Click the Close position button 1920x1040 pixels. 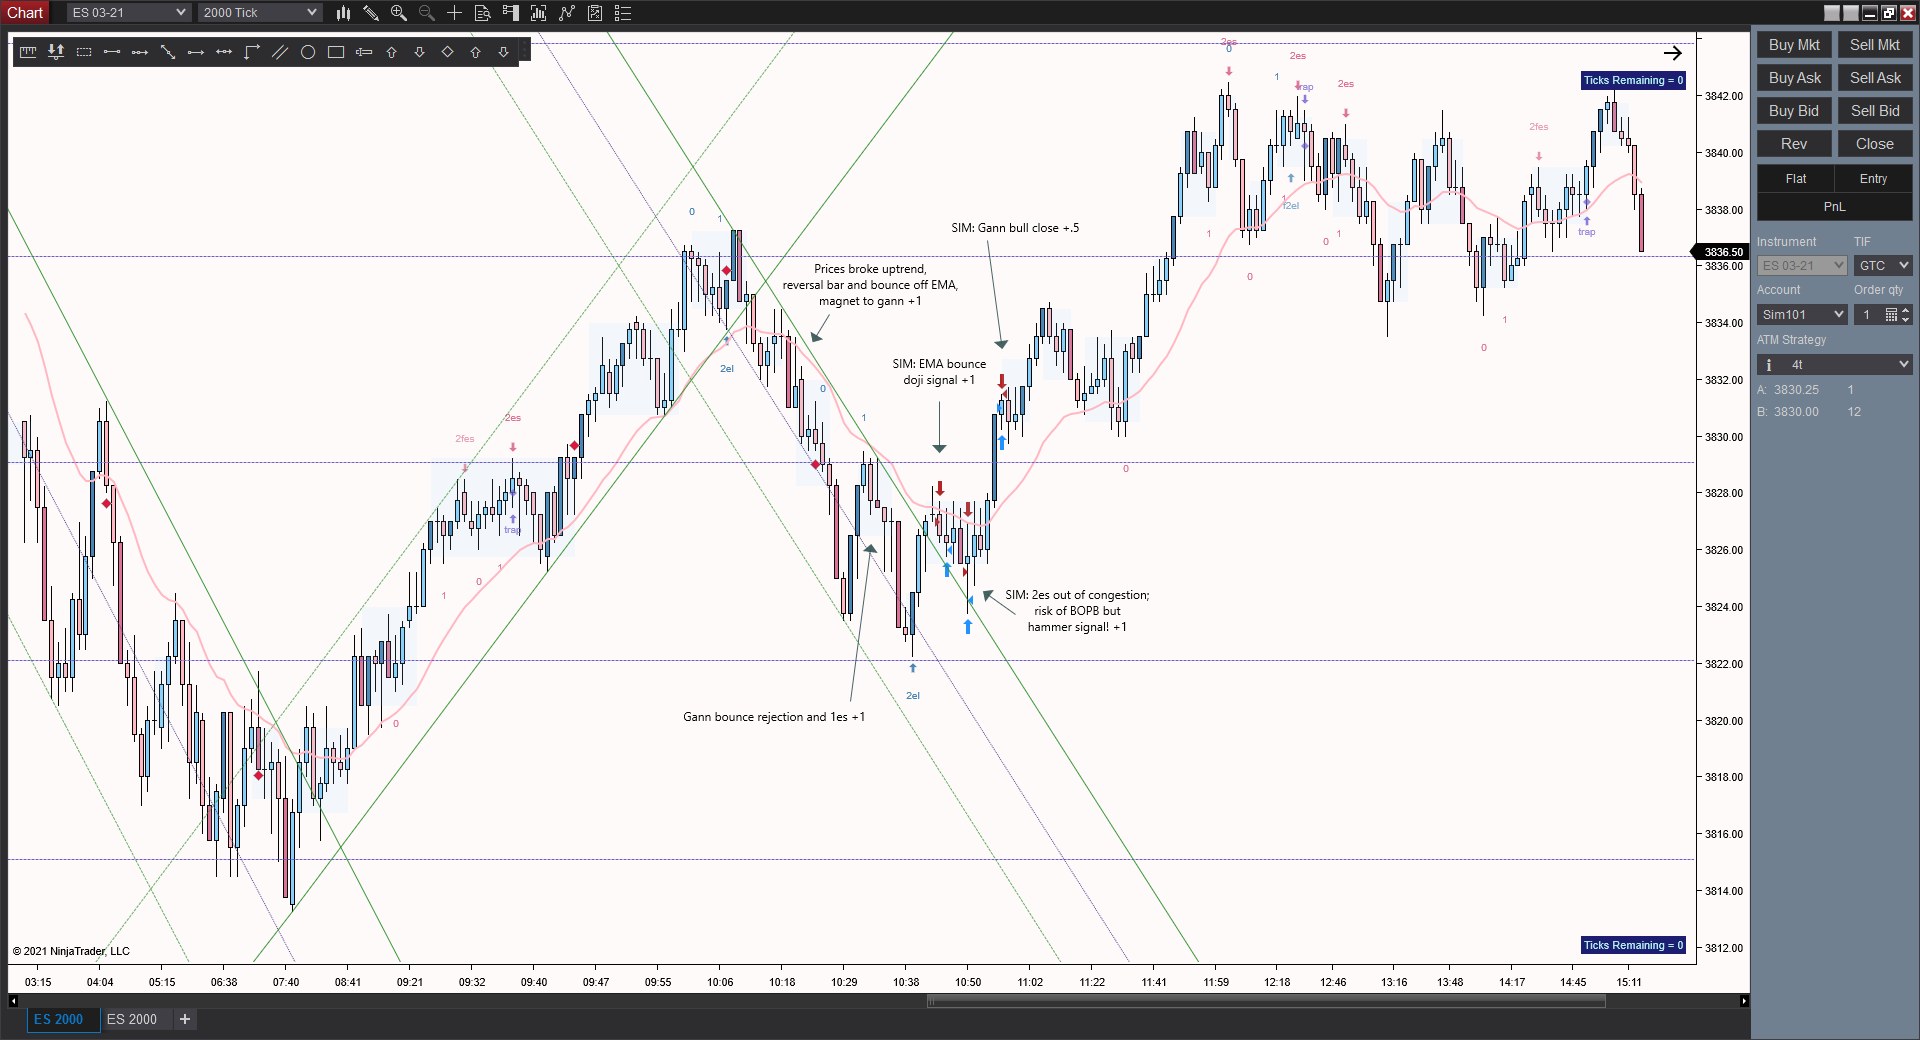[x=1875, y=144]
